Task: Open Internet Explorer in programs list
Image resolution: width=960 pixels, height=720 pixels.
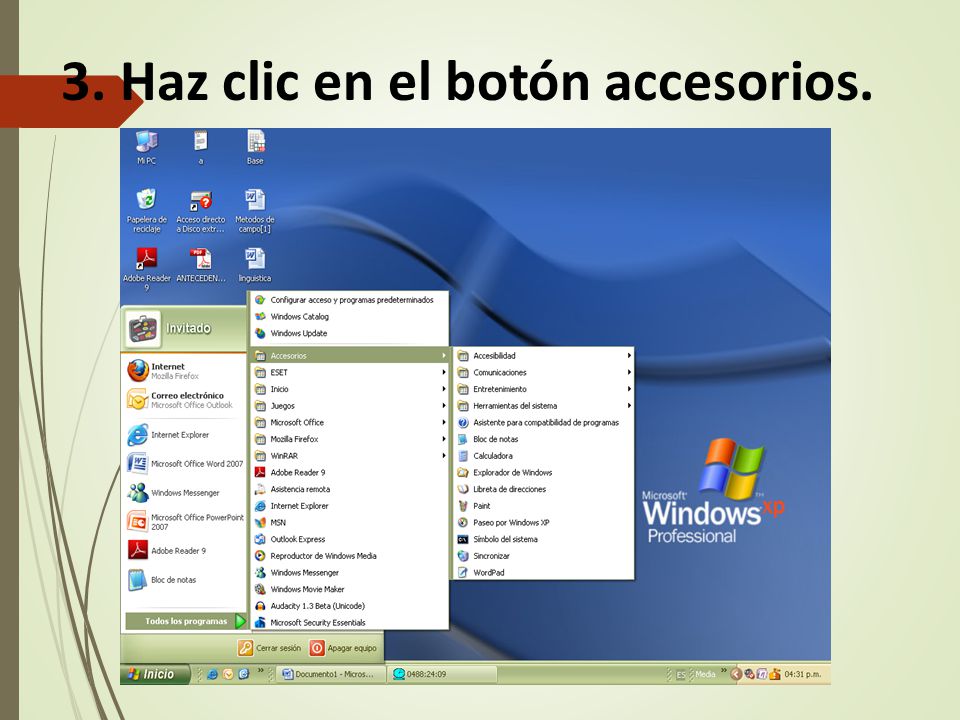Action: click(x=350, y=506)
